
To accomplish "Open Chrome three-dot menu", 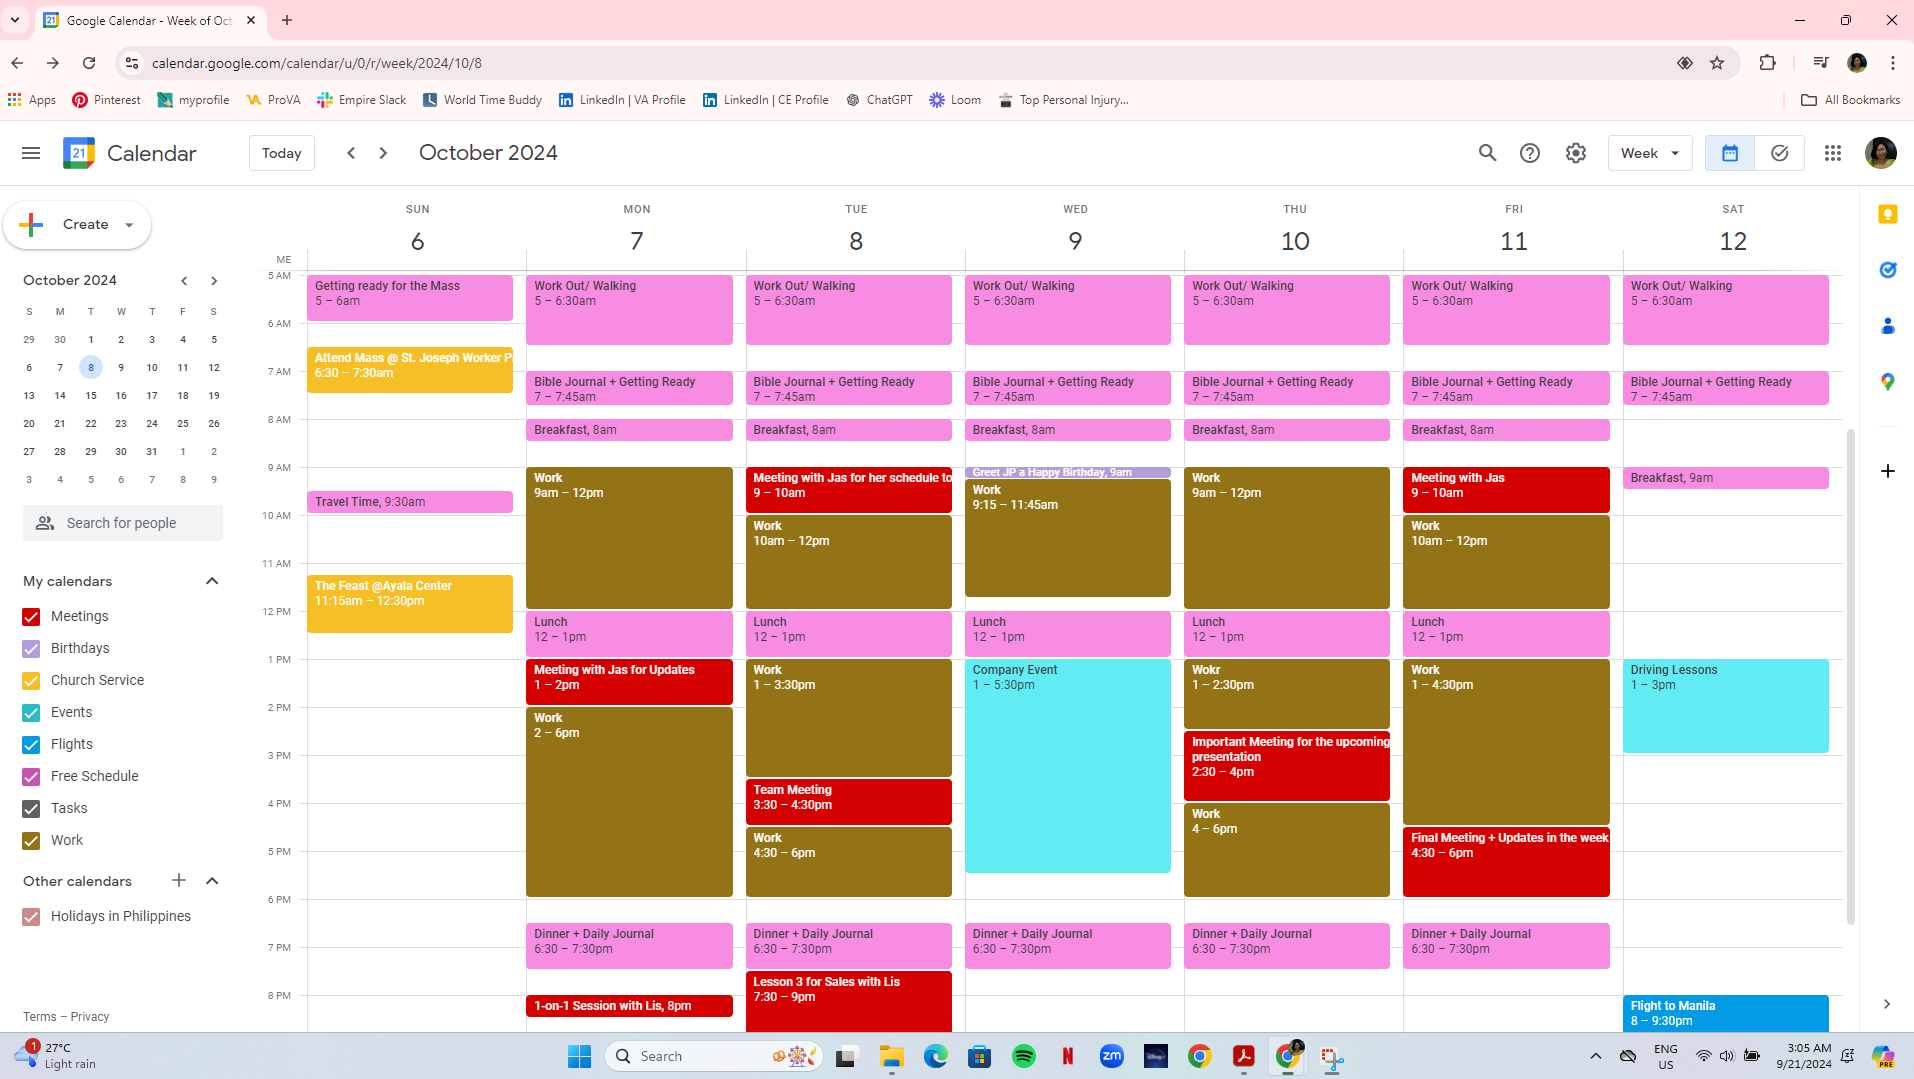I will [x=1893, y=63].
